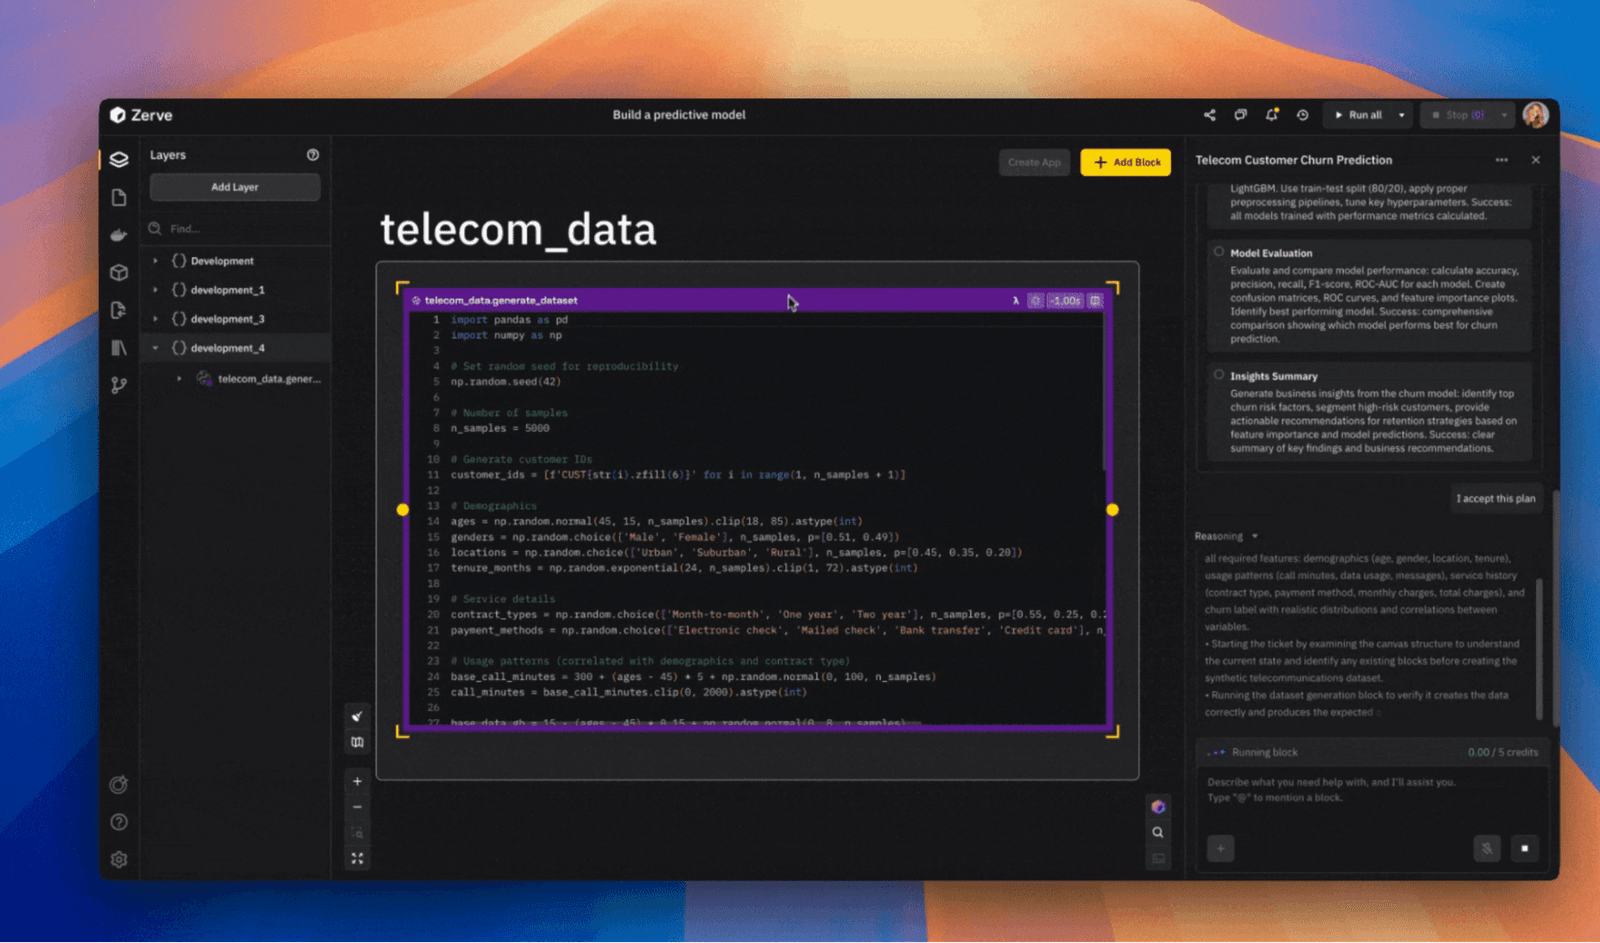Click the Add Layer button
1600x943 pixels.
(x=235, y=187)
